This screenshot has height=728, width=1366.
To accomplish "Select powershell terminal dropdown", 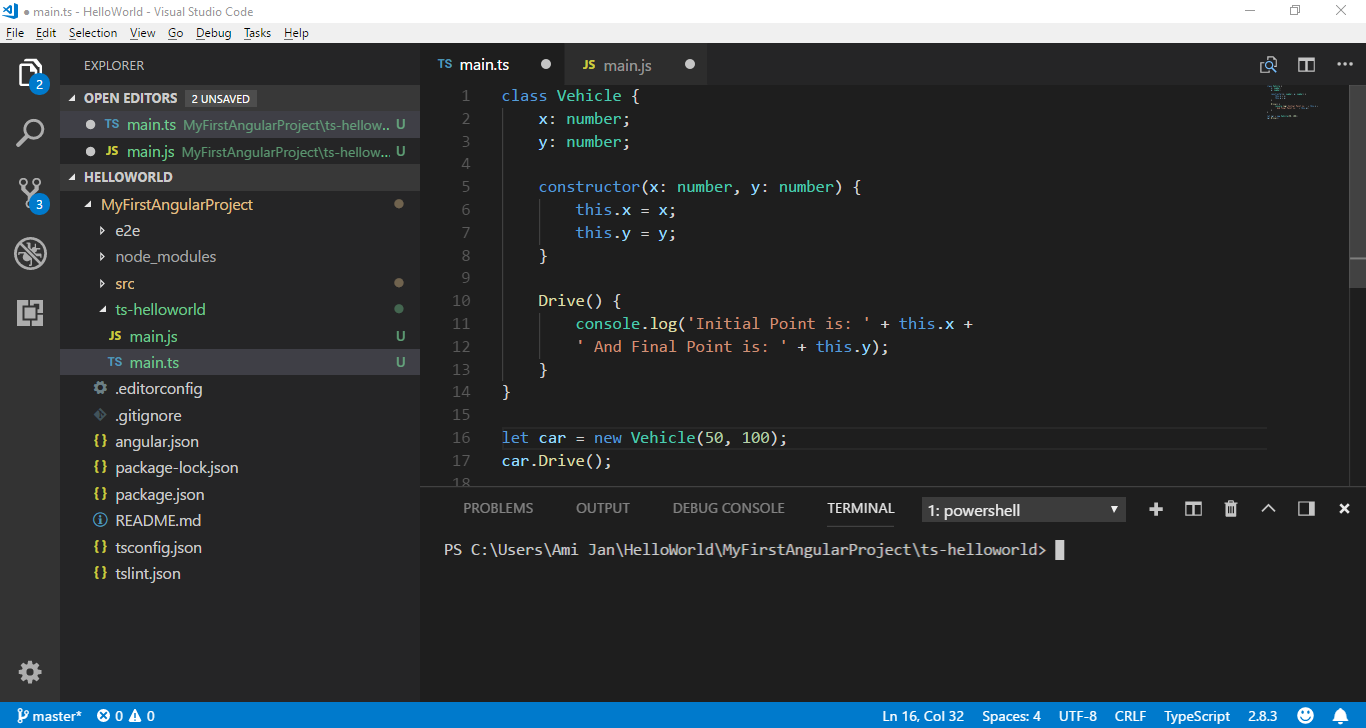I will [1023, 510].
